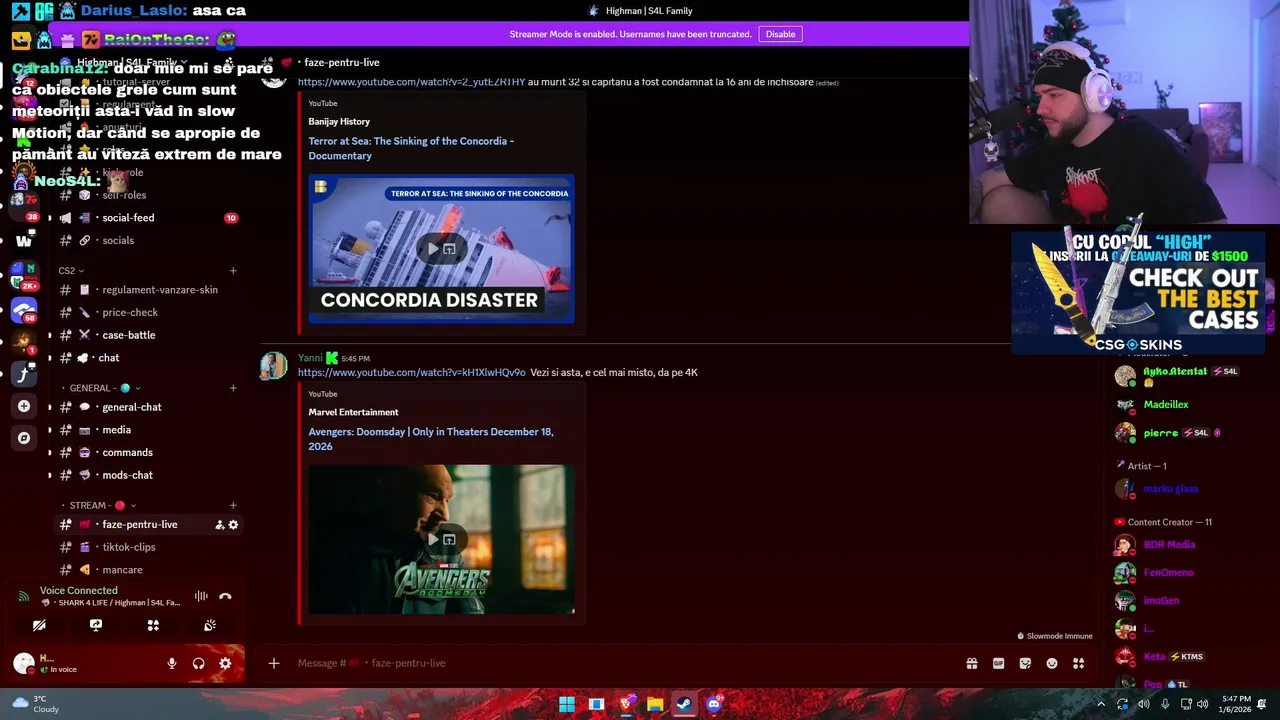Screen dimensions: 1280x720
Task: Click the message input field
Action: [620, 663]
